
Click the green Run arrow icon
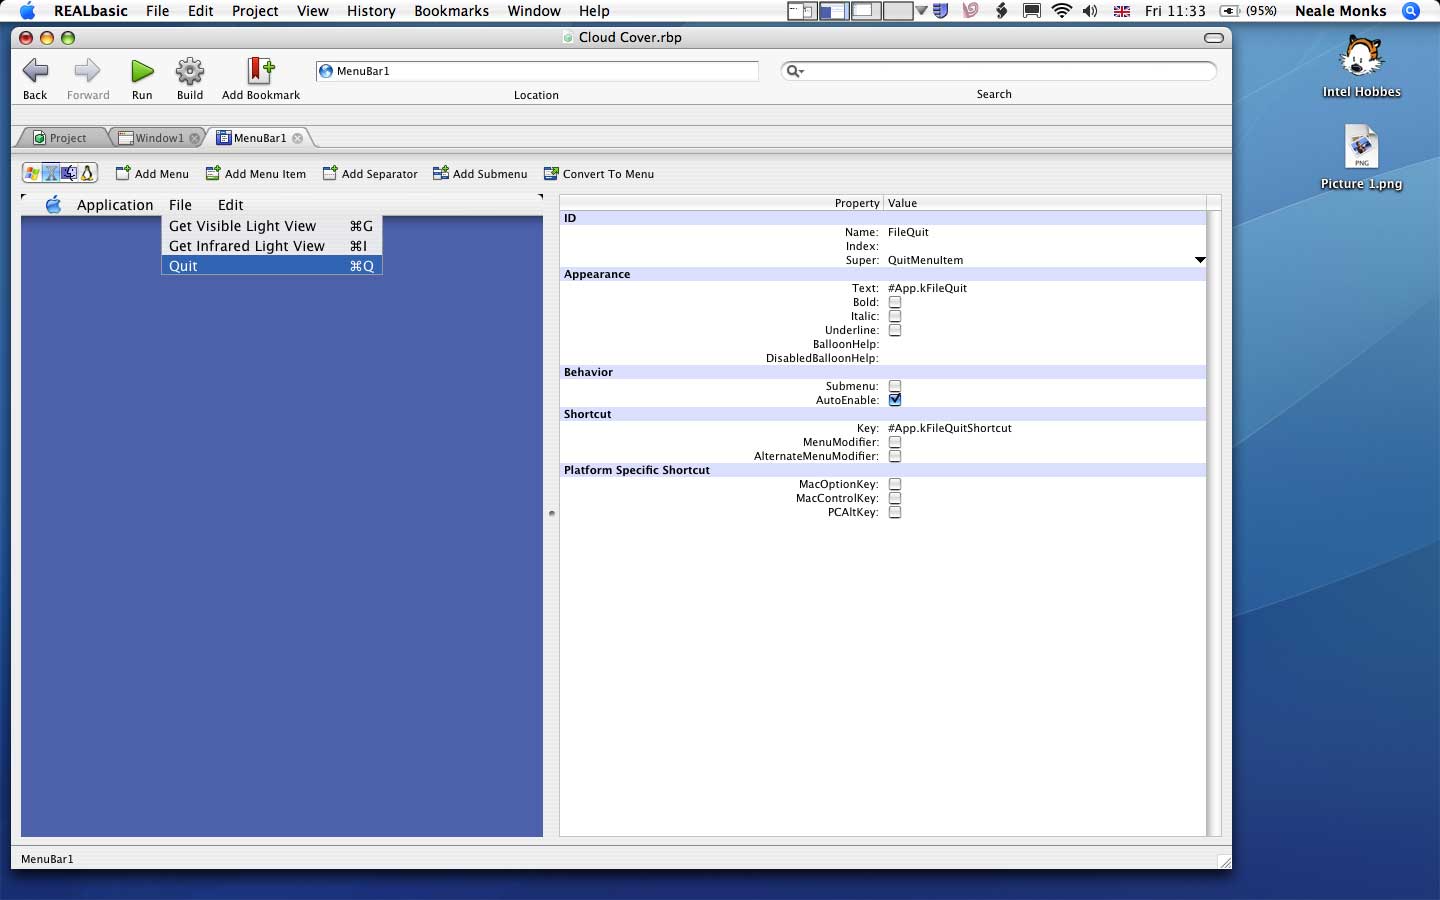pos(142,71)
